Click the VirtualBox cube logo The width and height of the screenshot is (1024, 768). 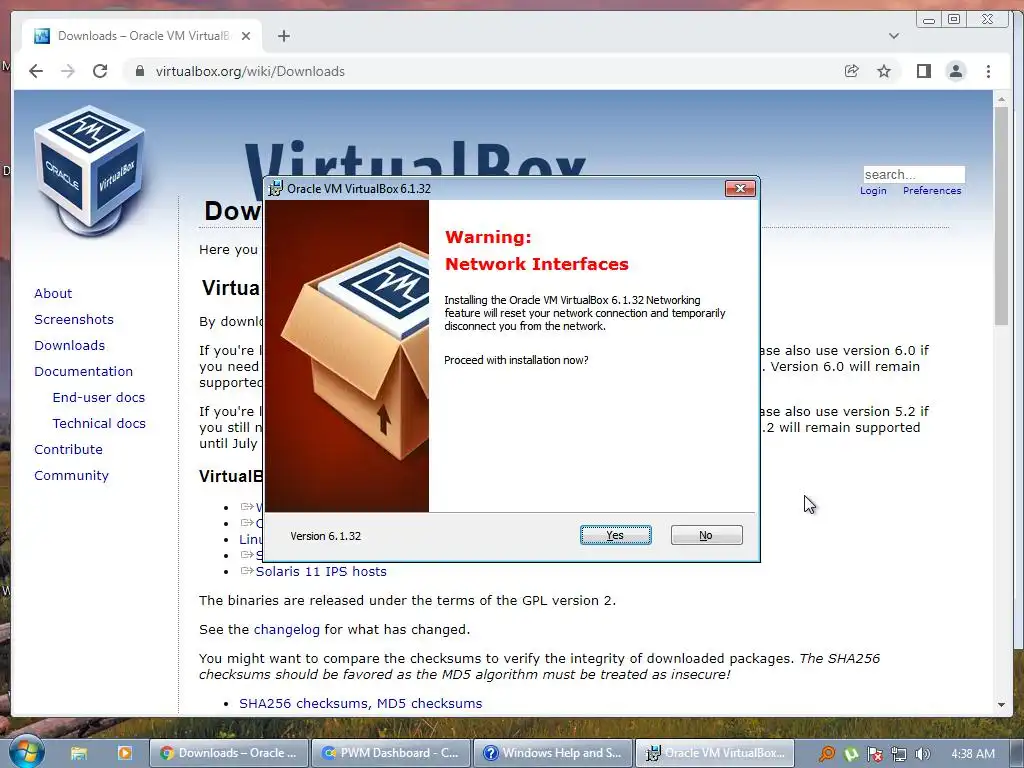89,171
